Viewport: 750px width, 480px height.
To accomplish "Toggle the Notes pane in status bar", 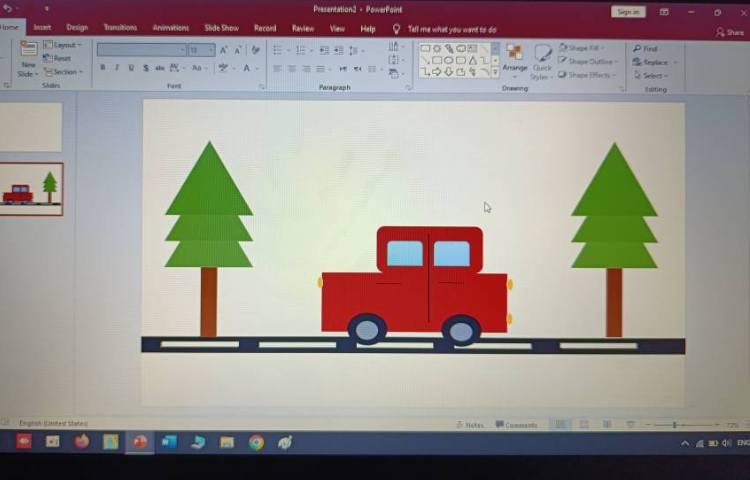I will click(x=469, y=425).
